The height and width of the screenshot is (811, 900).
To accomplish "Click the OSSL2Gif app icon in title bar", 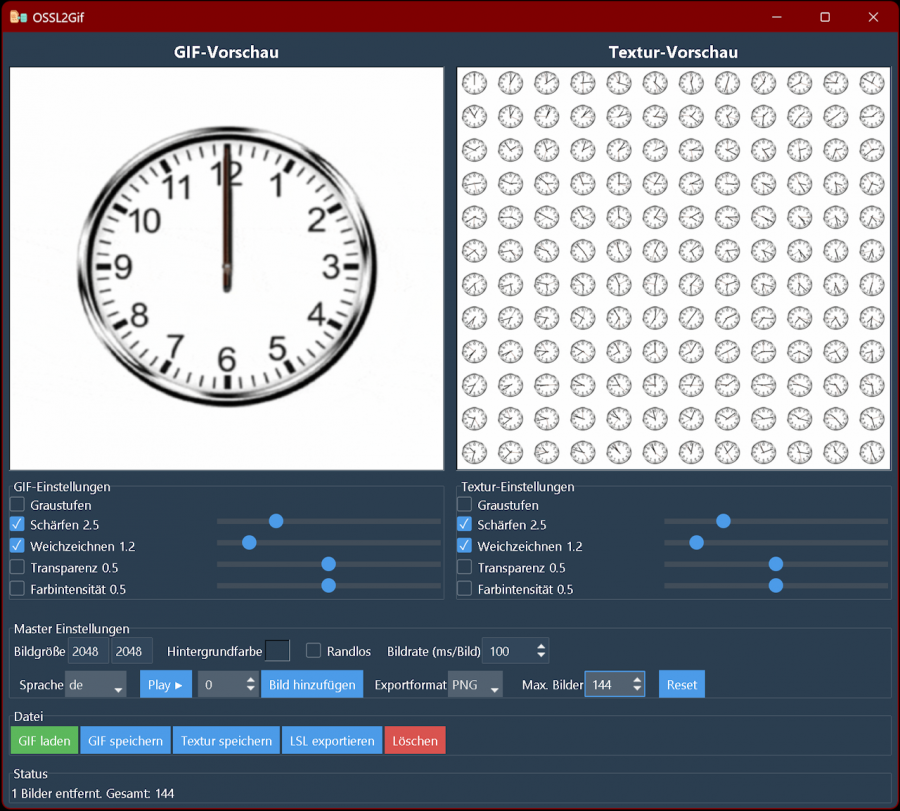I will click(18, 17).
